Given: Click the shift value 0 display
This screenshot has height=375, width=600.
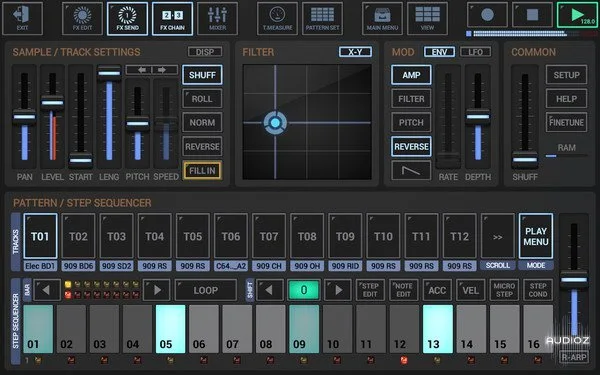Looking at the screenshot, I should click(304, 290).
